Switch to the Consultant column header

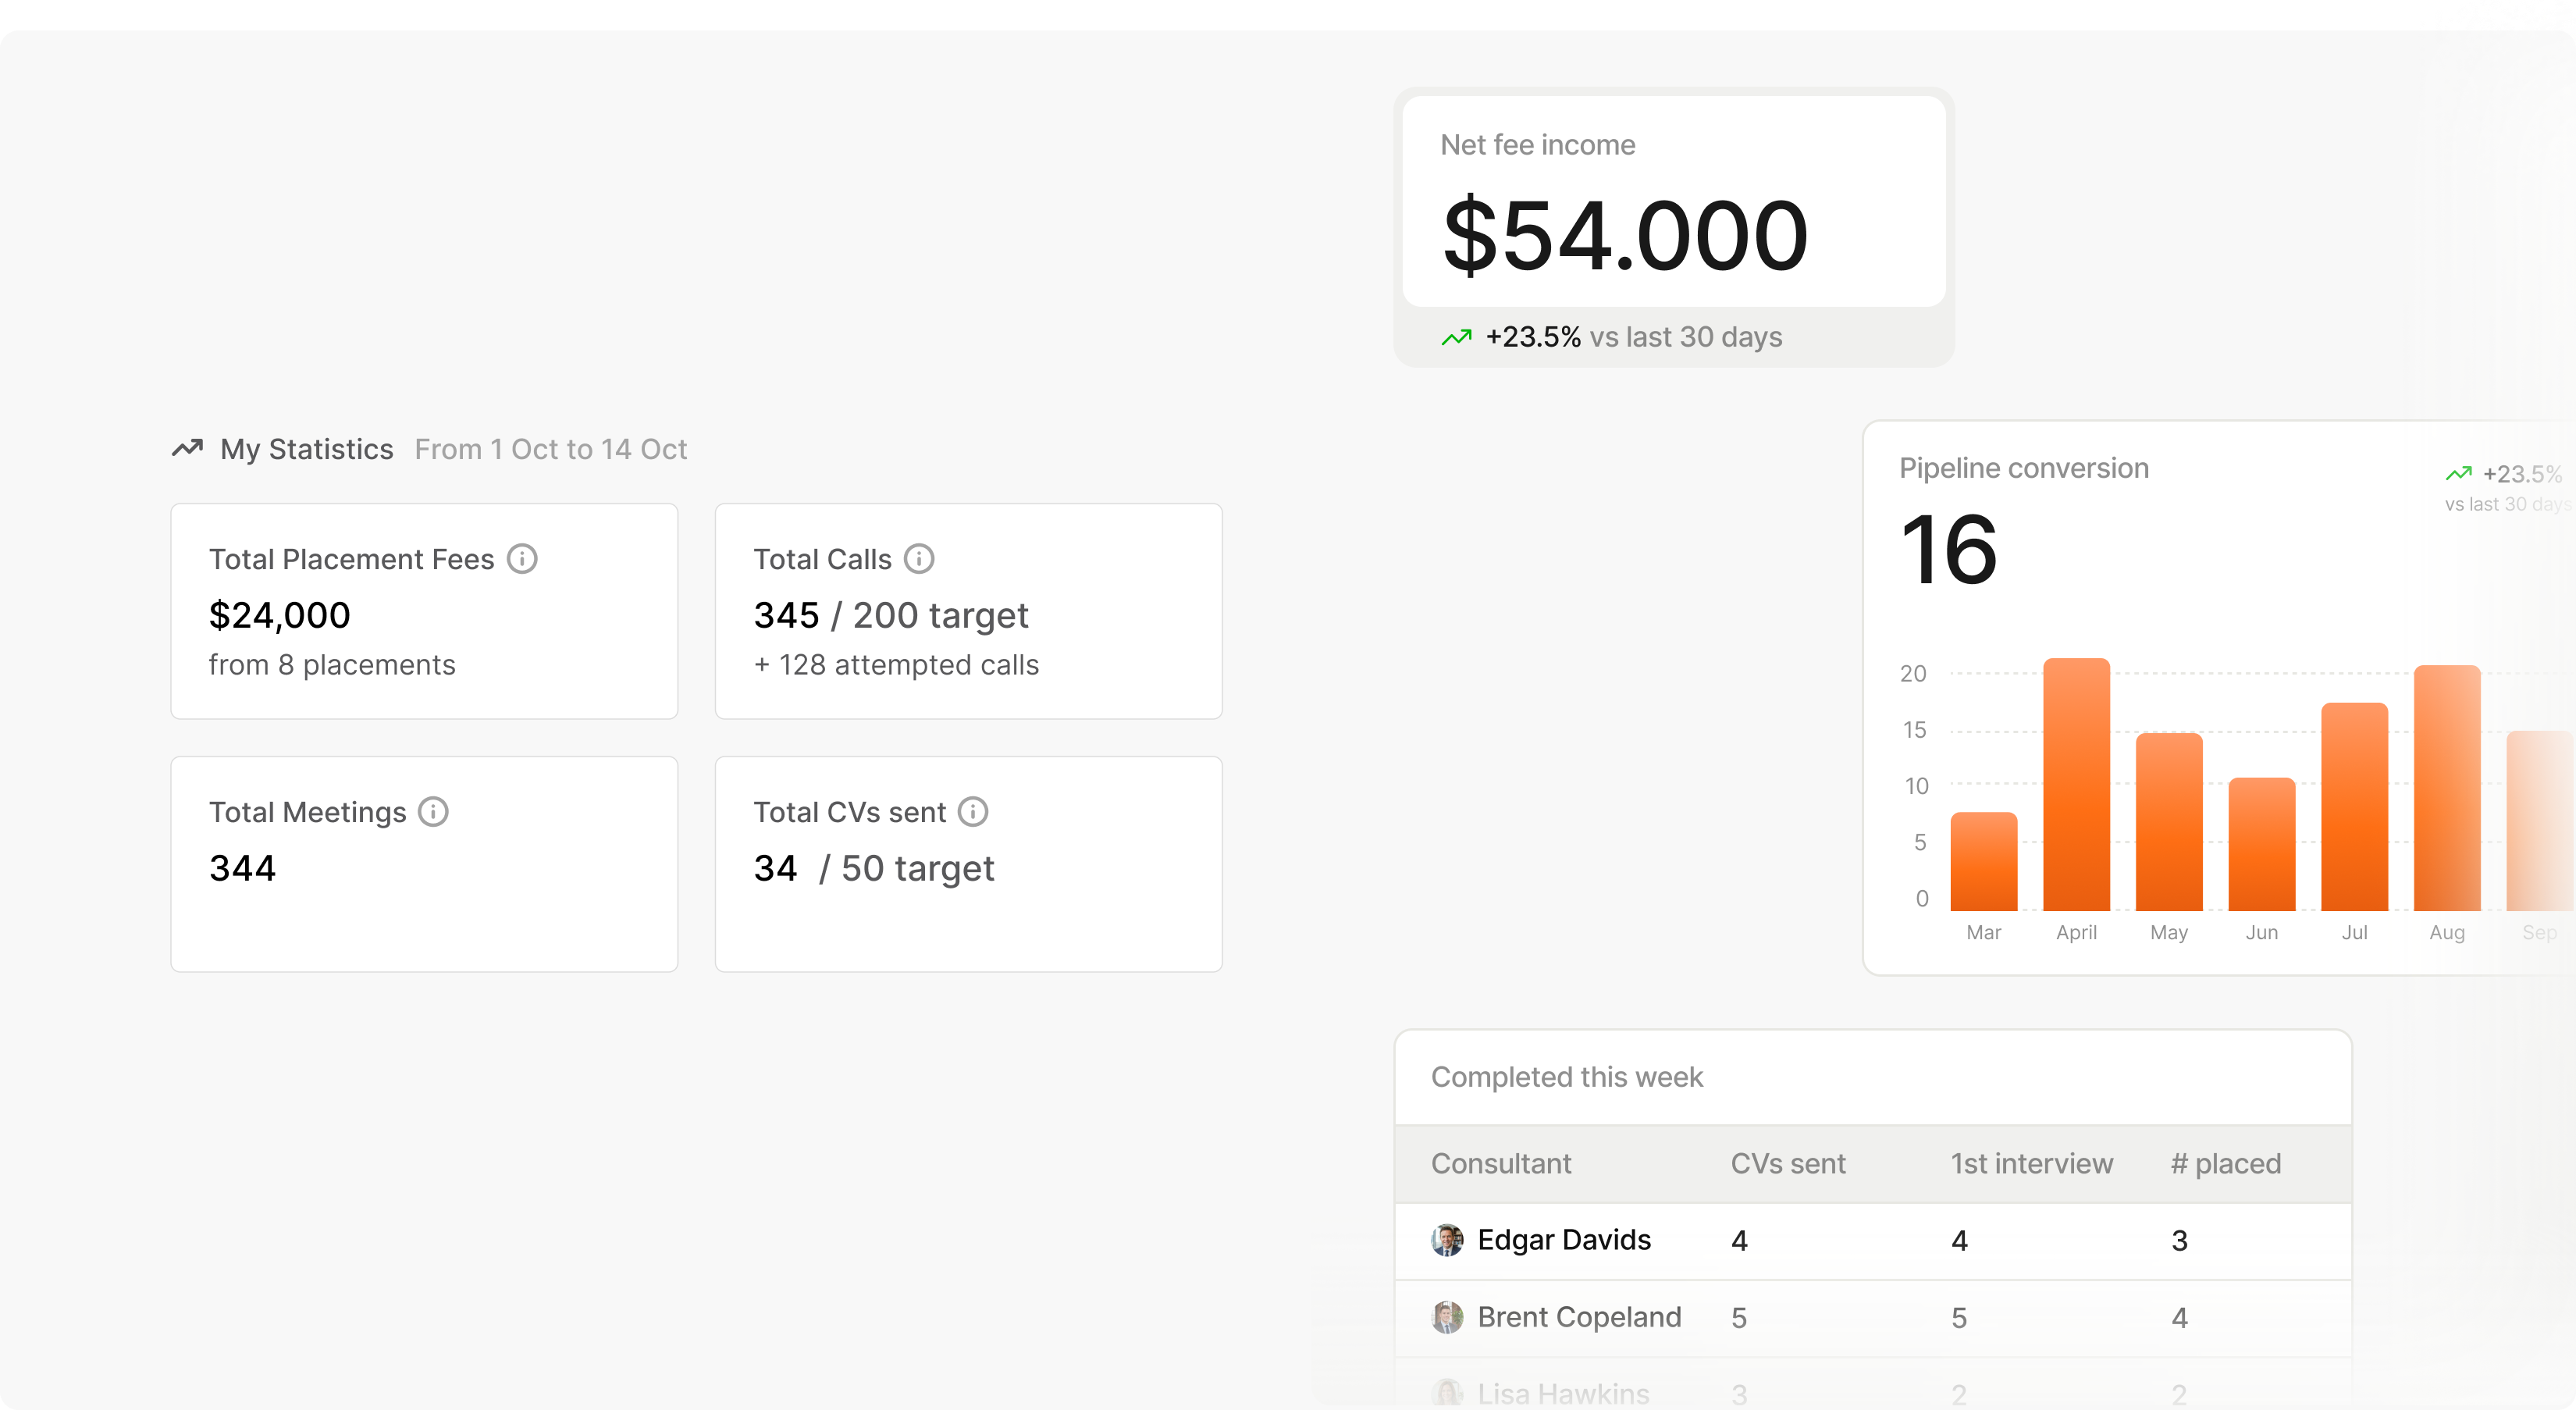(1501, 1163)
